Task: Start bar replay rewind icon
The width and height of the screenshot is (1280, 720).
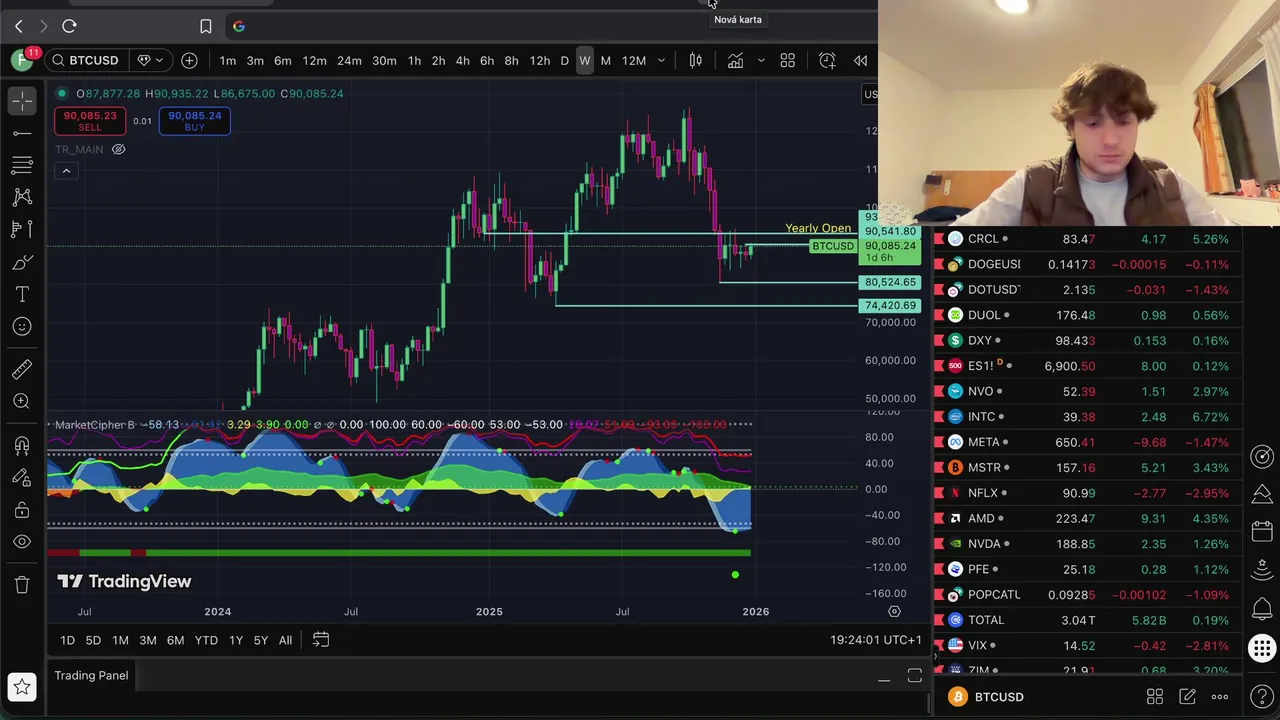Action: pyautogui.click(x=860, y=61)
